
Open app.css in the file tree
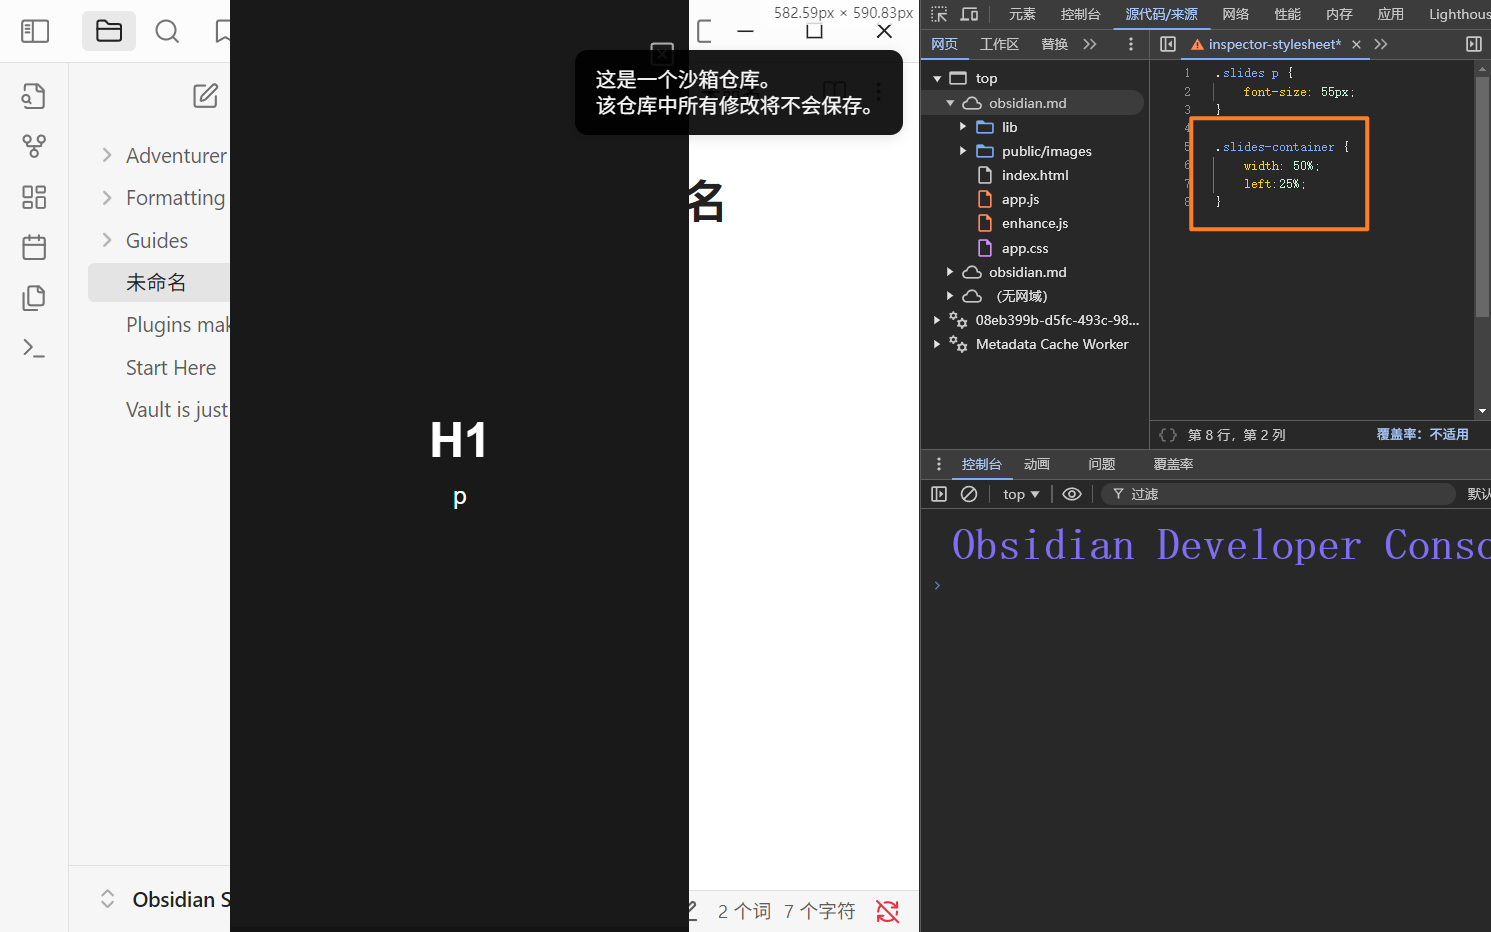point(1025,248)
